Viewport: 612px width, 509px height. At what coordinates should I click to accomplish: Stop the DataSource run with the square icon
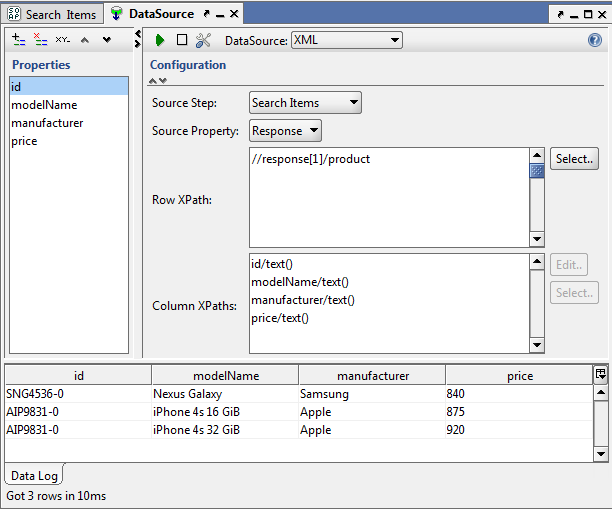click(x=182, y=40)
